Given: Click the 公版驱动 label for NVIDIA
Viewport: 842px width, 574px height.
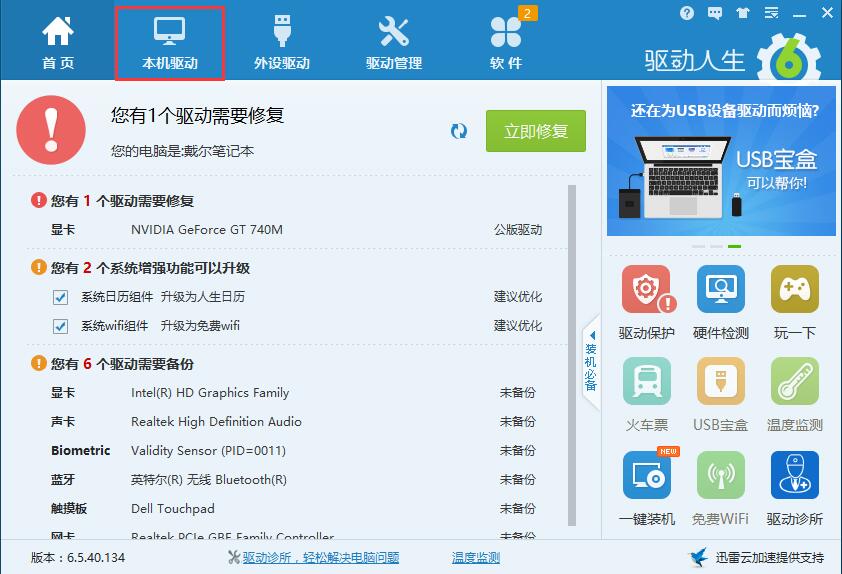Looking at the screenshot, I should click(x=518, y=230).
